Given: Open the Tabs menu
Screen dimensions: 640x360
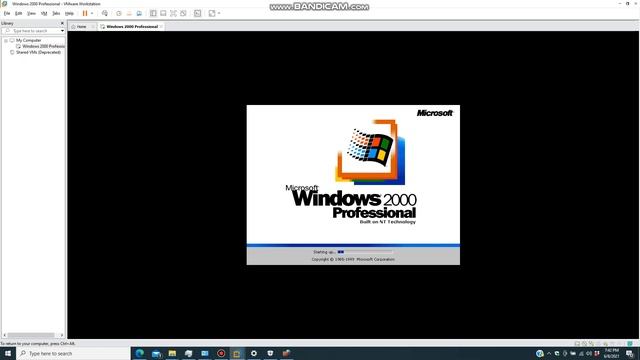Looking at the screenshot, I should coord(56,13).
